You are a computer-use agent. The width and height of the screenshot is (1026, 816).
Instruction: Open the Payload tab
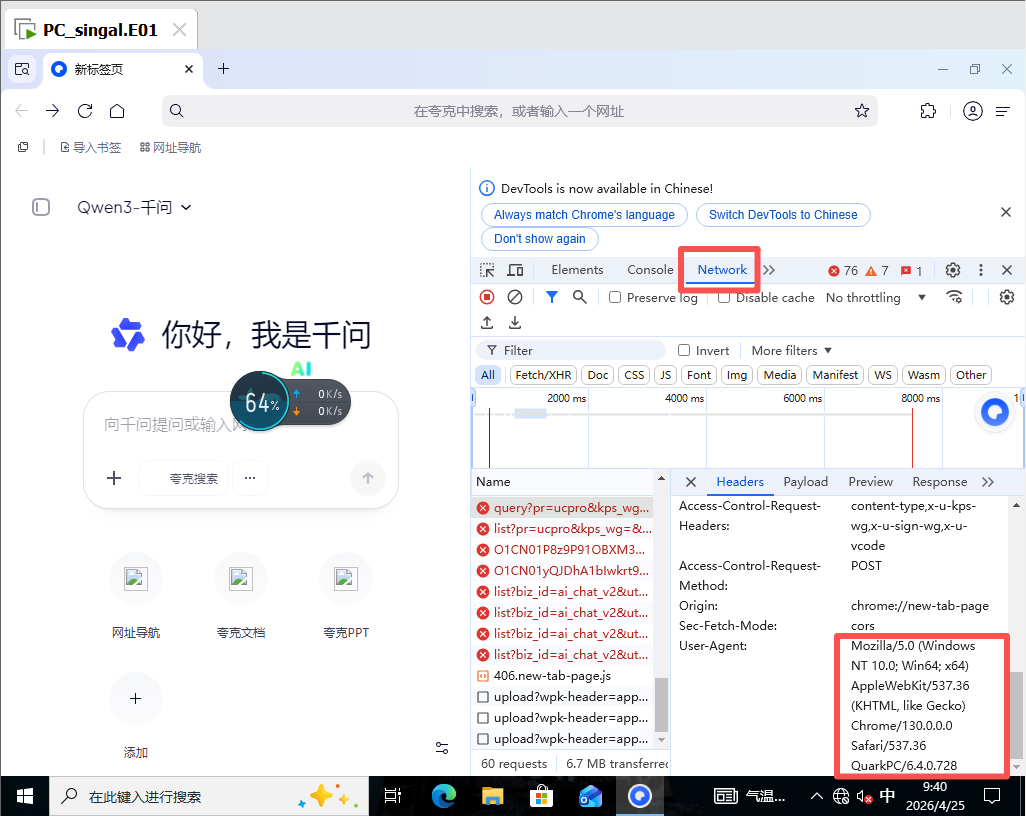coord(805,482)
